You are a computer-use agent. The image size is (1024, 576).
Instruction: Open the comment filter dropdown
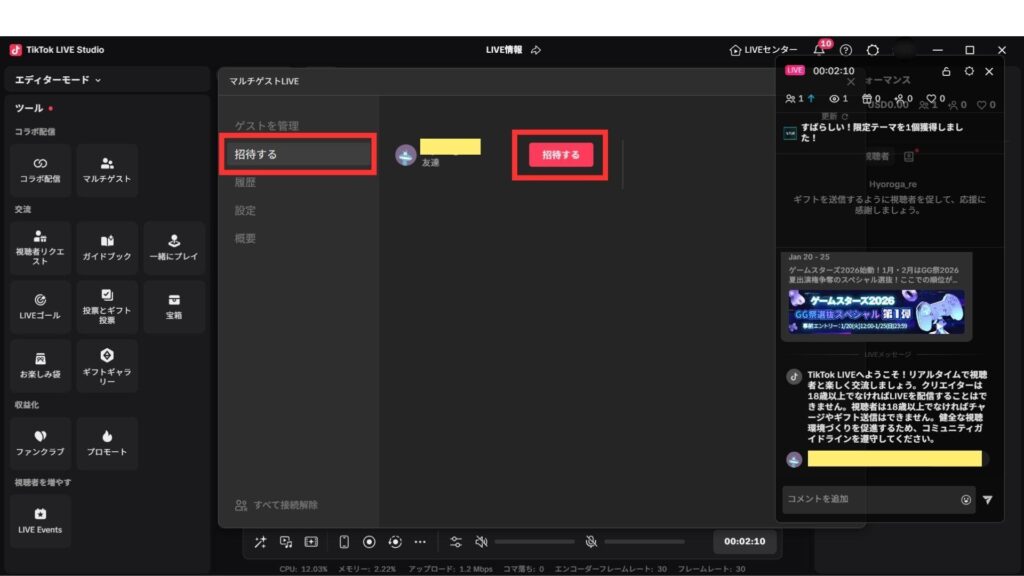point(987,500)
